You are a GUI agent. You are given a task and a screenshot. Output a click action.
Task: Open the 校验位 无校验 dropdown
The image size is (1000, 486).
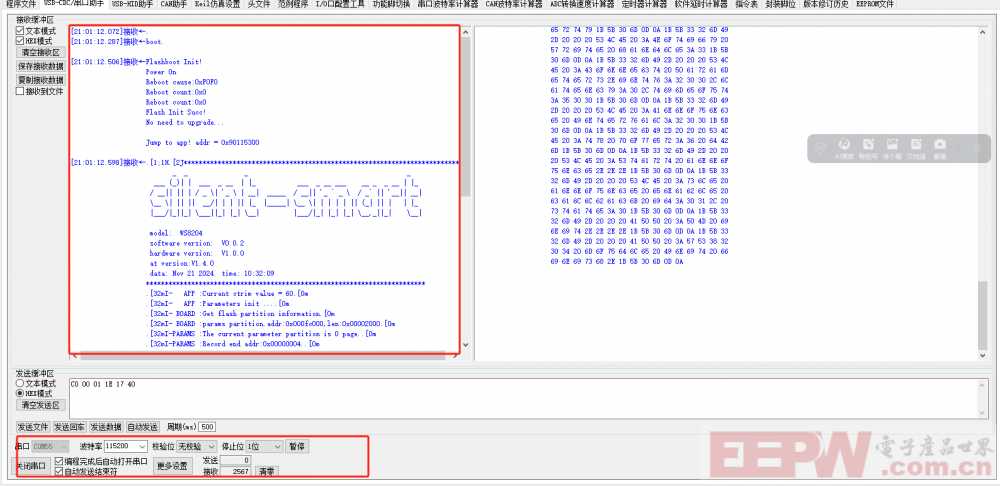pyautogui.click(x=196, y=446)
